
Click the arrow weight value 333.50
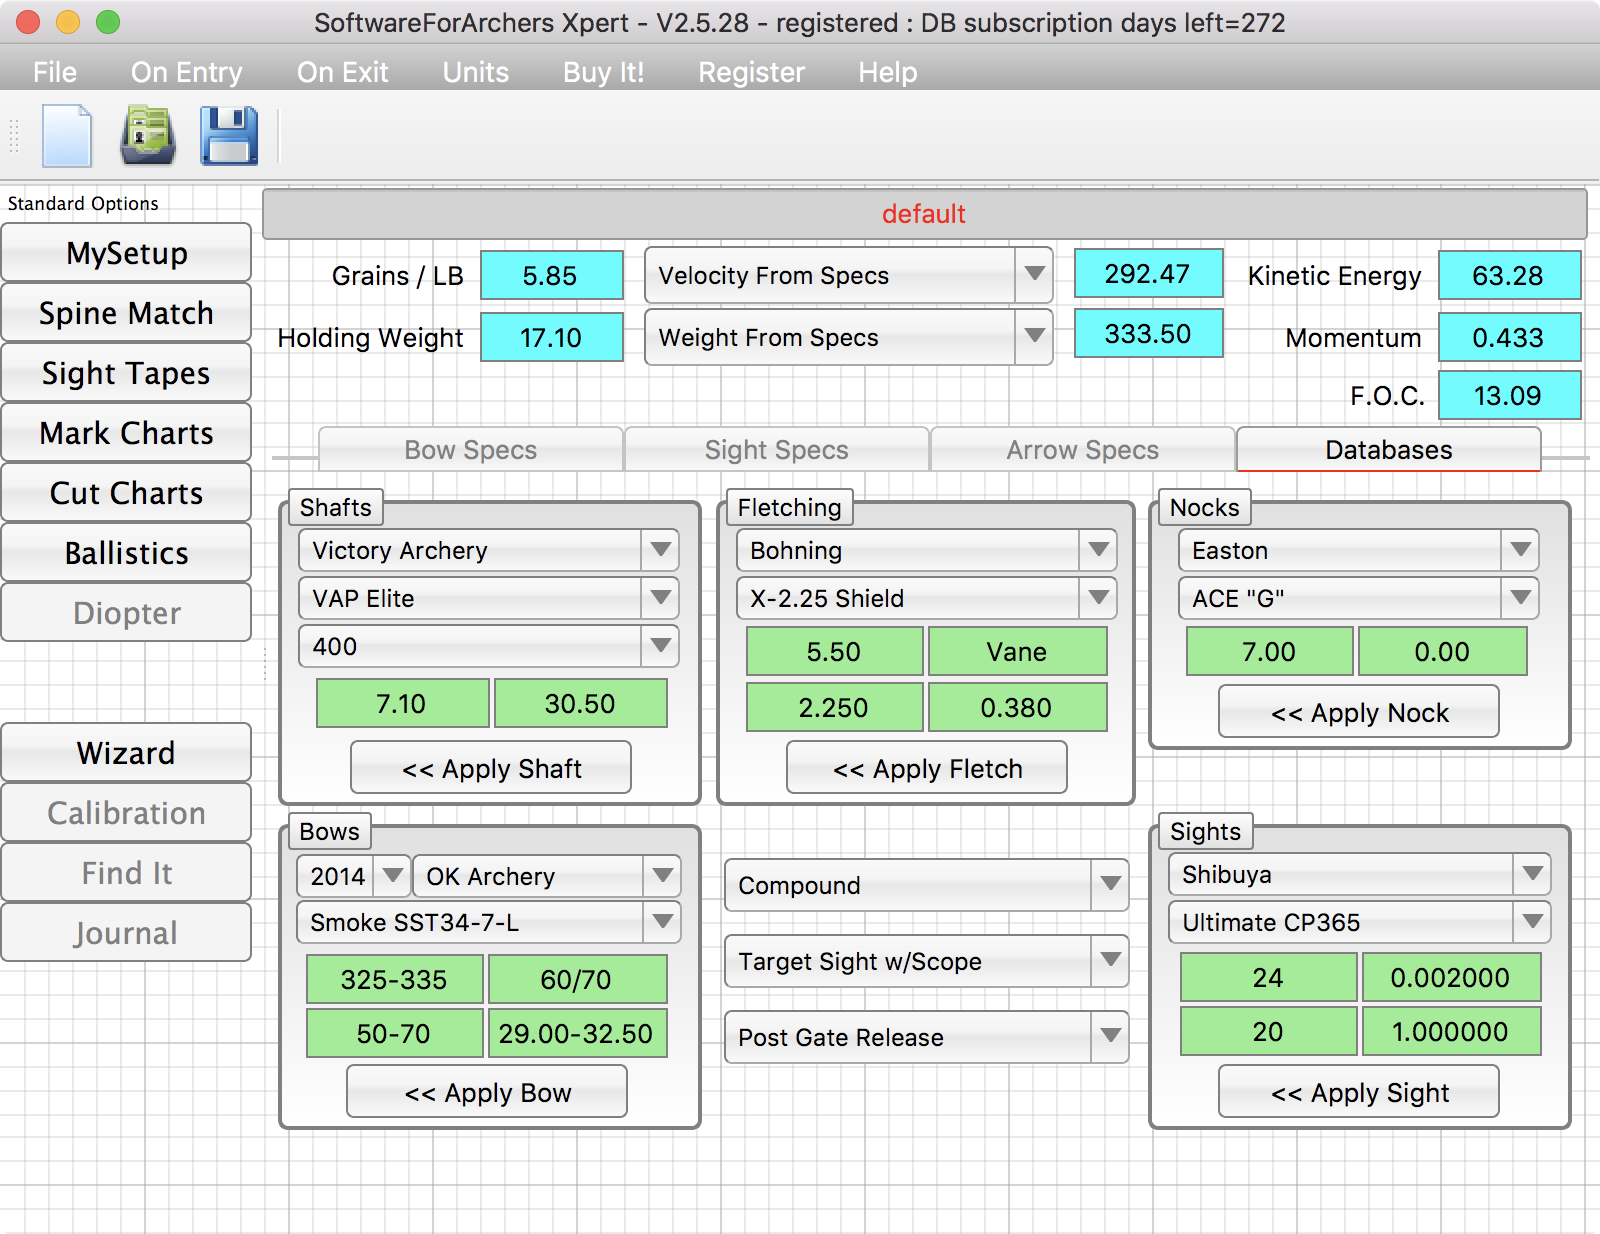click(x=1148, y=333)
